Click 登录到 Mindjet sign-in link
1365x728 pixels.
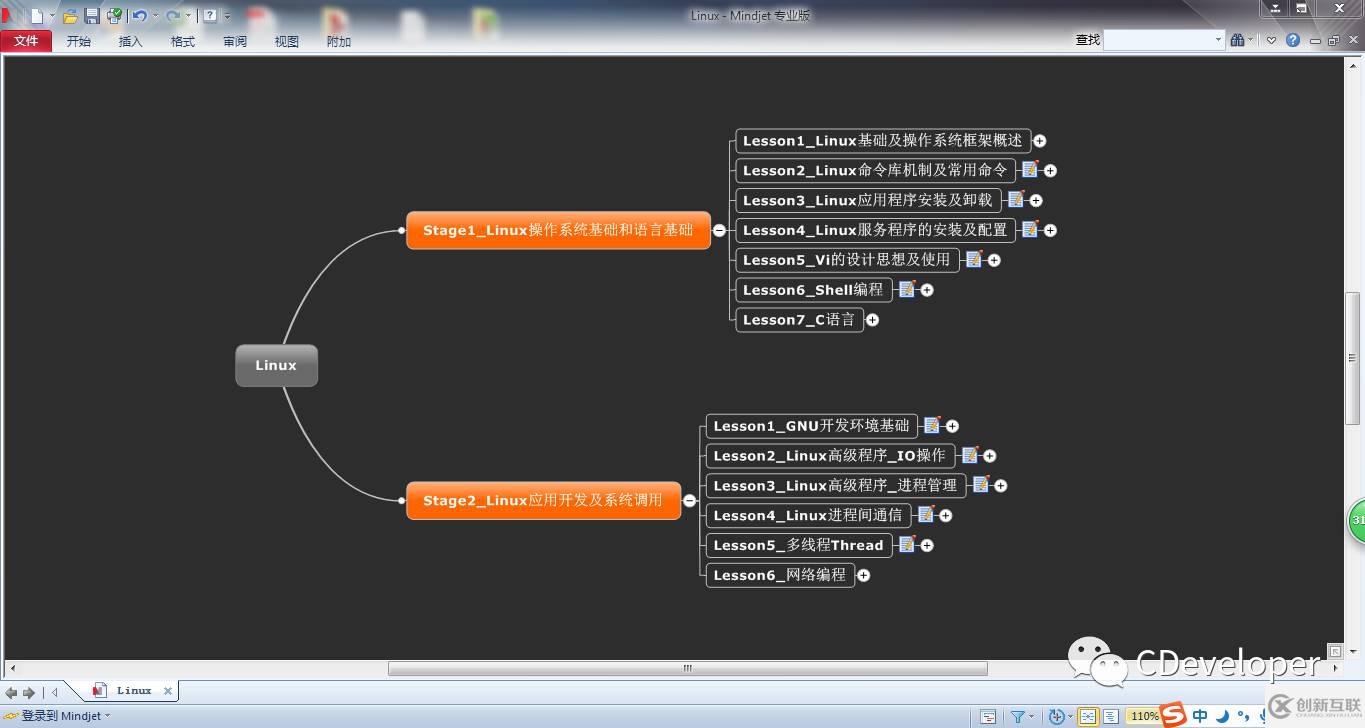pyautogui.click(x=61, y=716)
